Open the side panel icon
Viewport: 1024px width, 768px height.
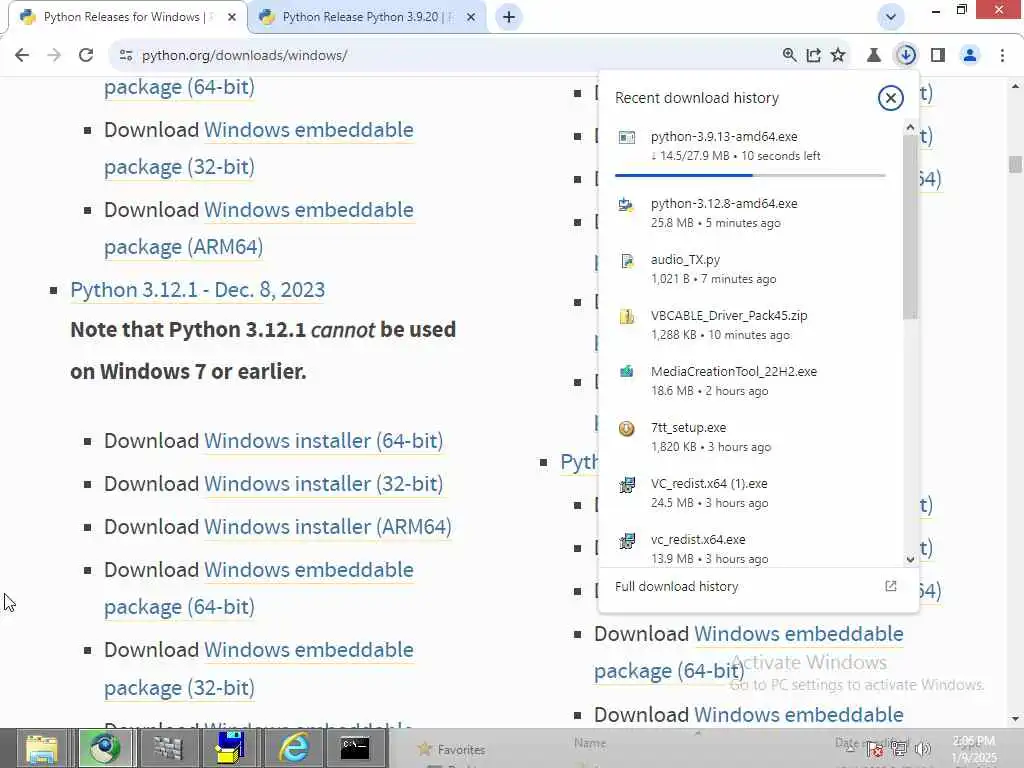point(938,56)
